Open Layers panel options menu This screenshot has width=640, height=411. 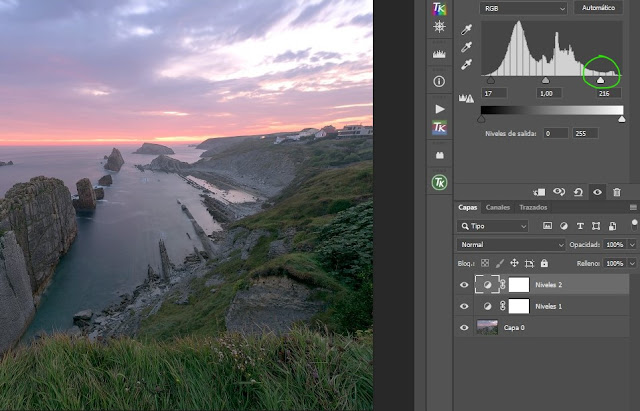coord(633,207)
